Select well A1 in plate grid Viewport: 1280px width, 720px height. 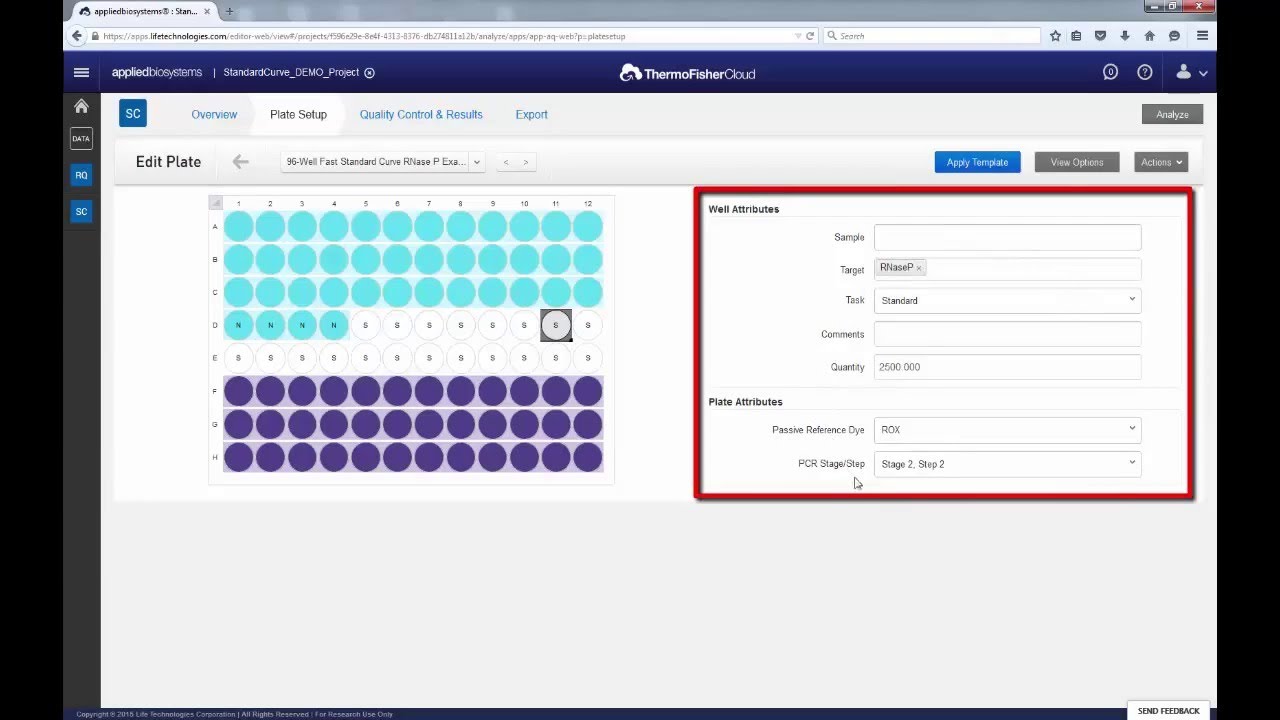pos(238,226)
